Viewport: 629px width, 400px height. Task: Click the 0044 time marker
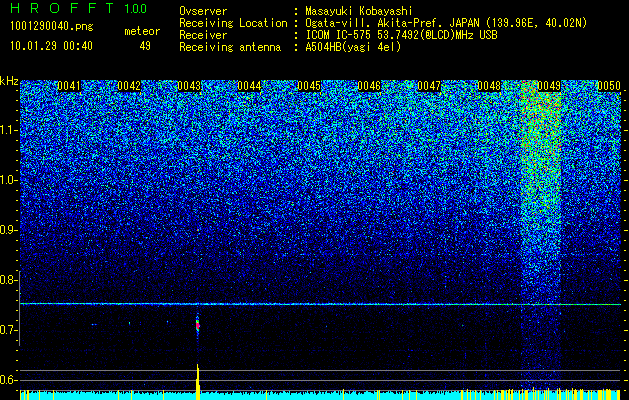click(249, 86)
